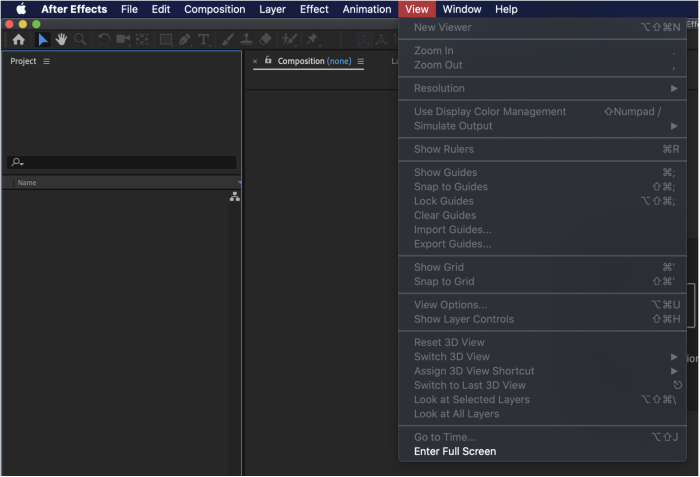This screenshot has width=700, height=477.
Task: Select the Roto Brush tool
Action: coord(289,40)
